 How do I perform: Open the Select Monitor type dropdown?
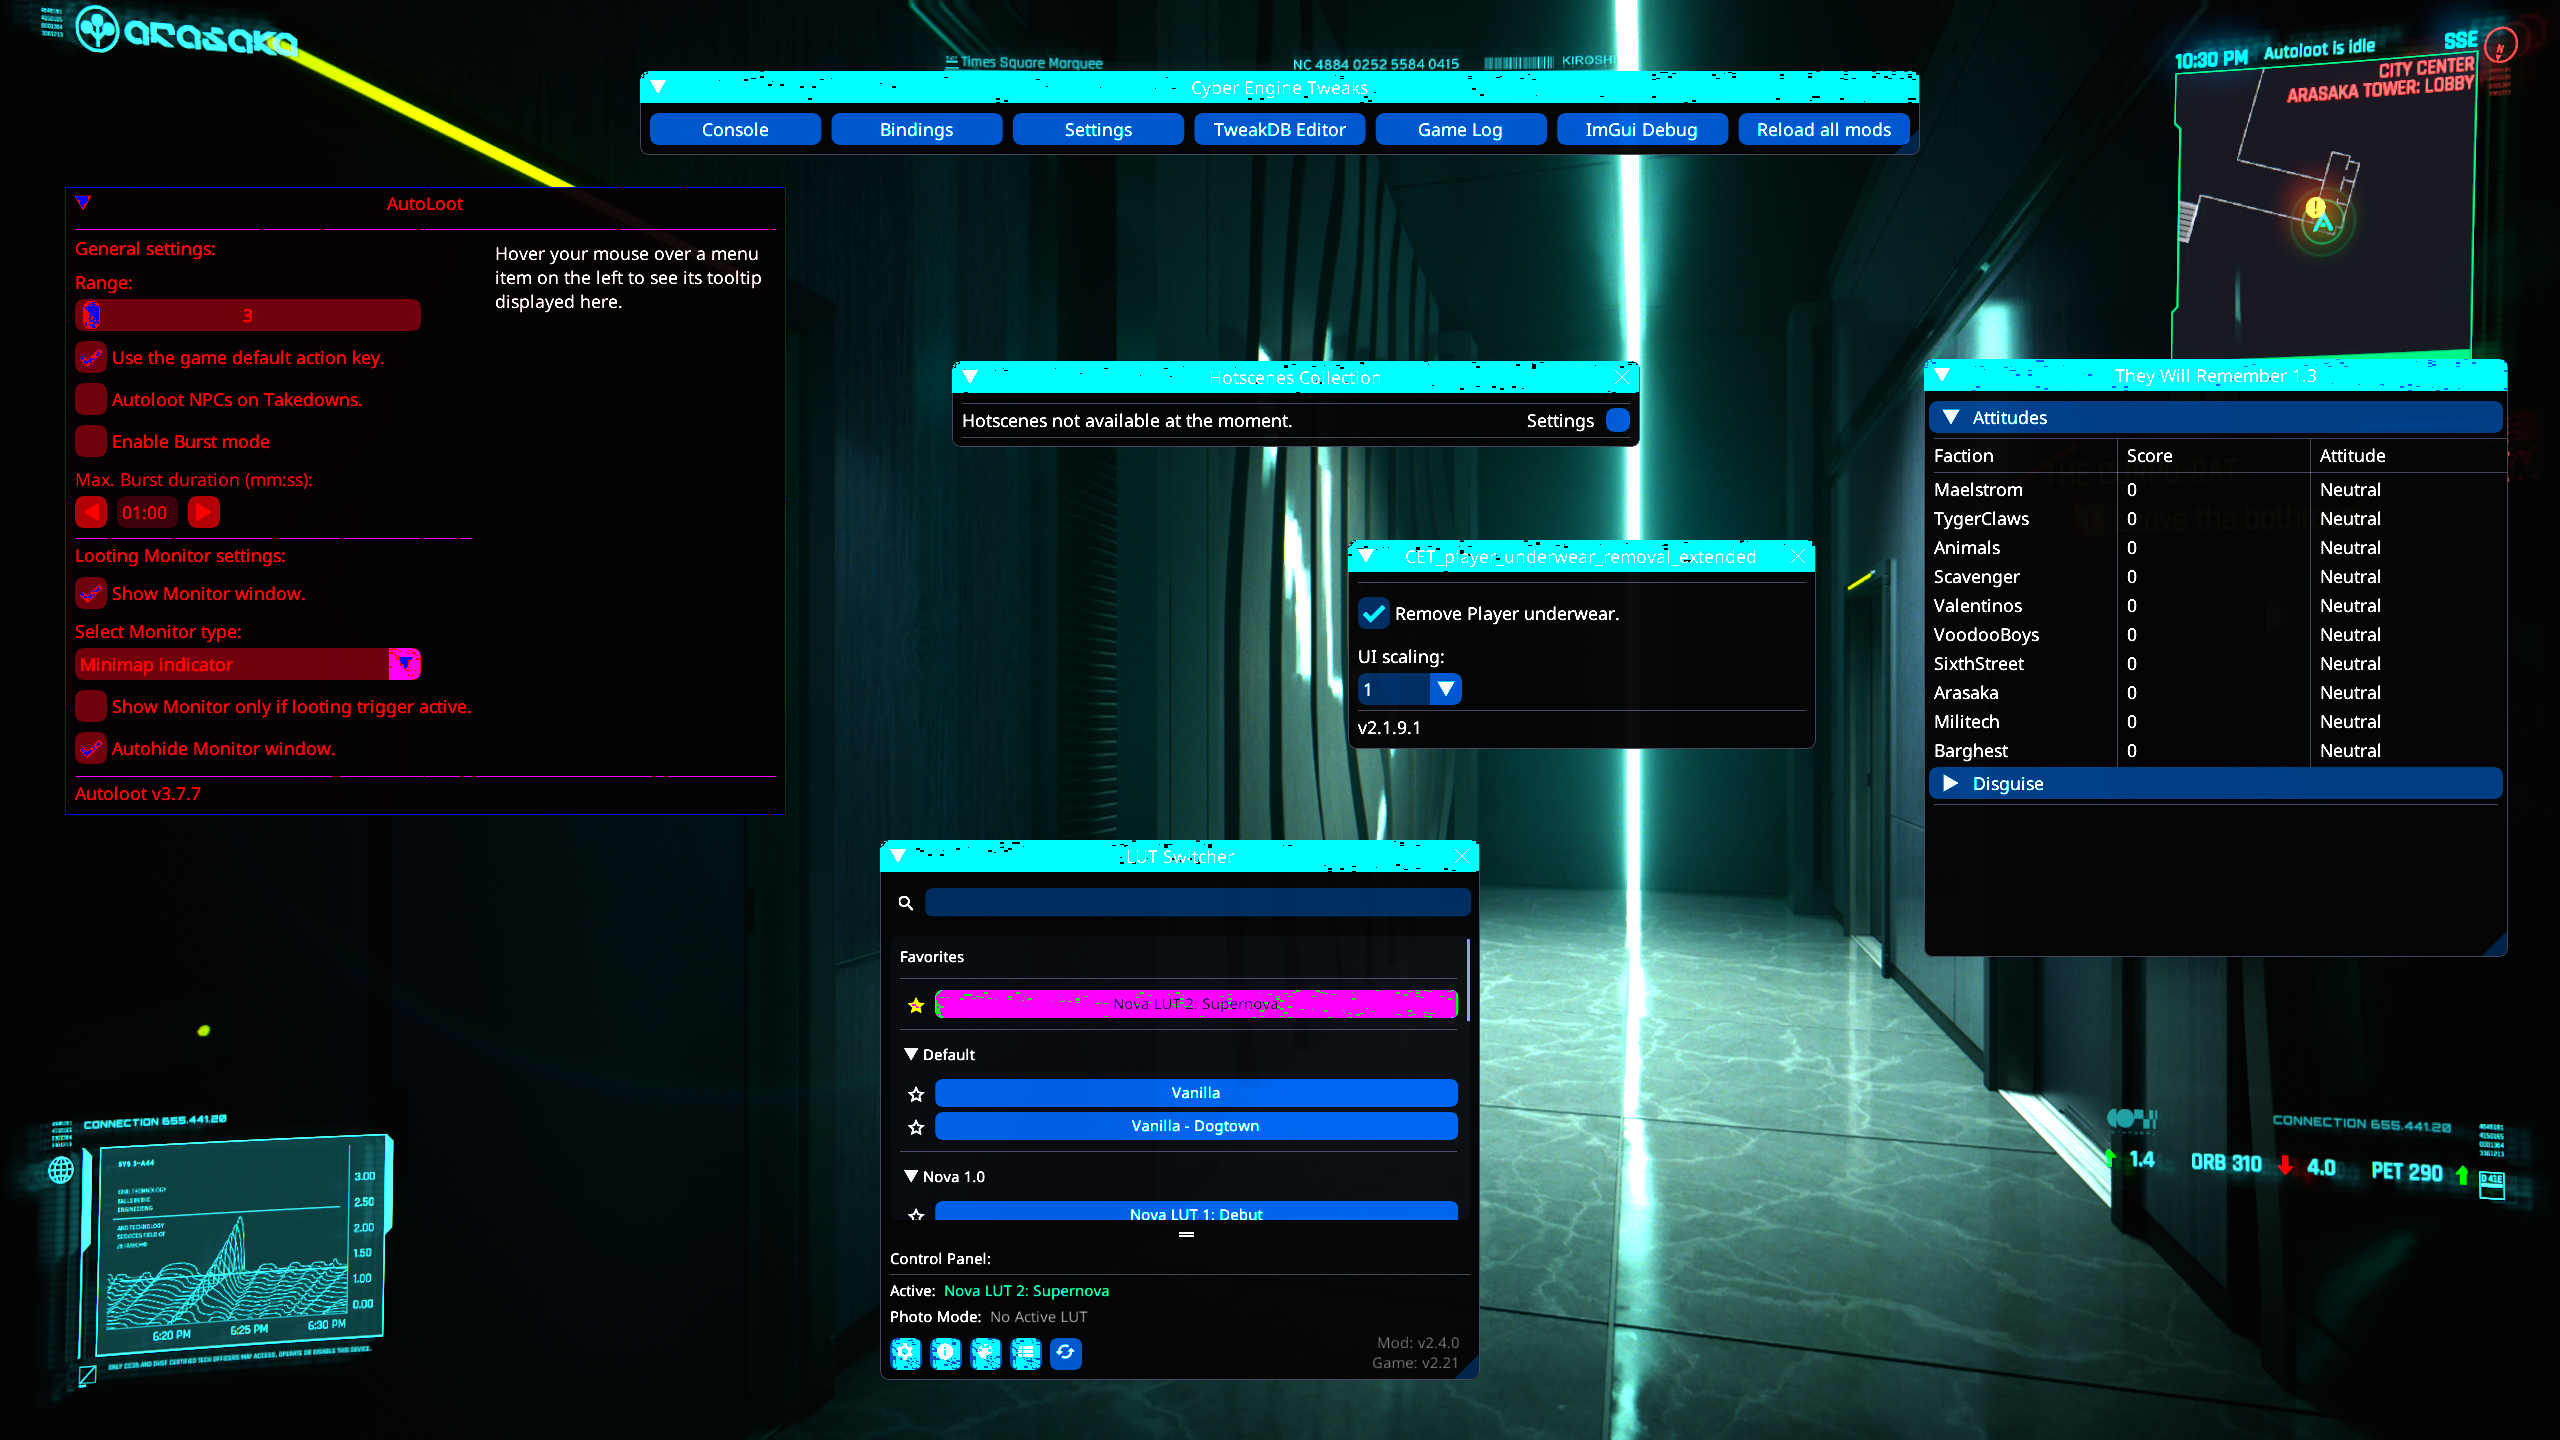(248, 664)
